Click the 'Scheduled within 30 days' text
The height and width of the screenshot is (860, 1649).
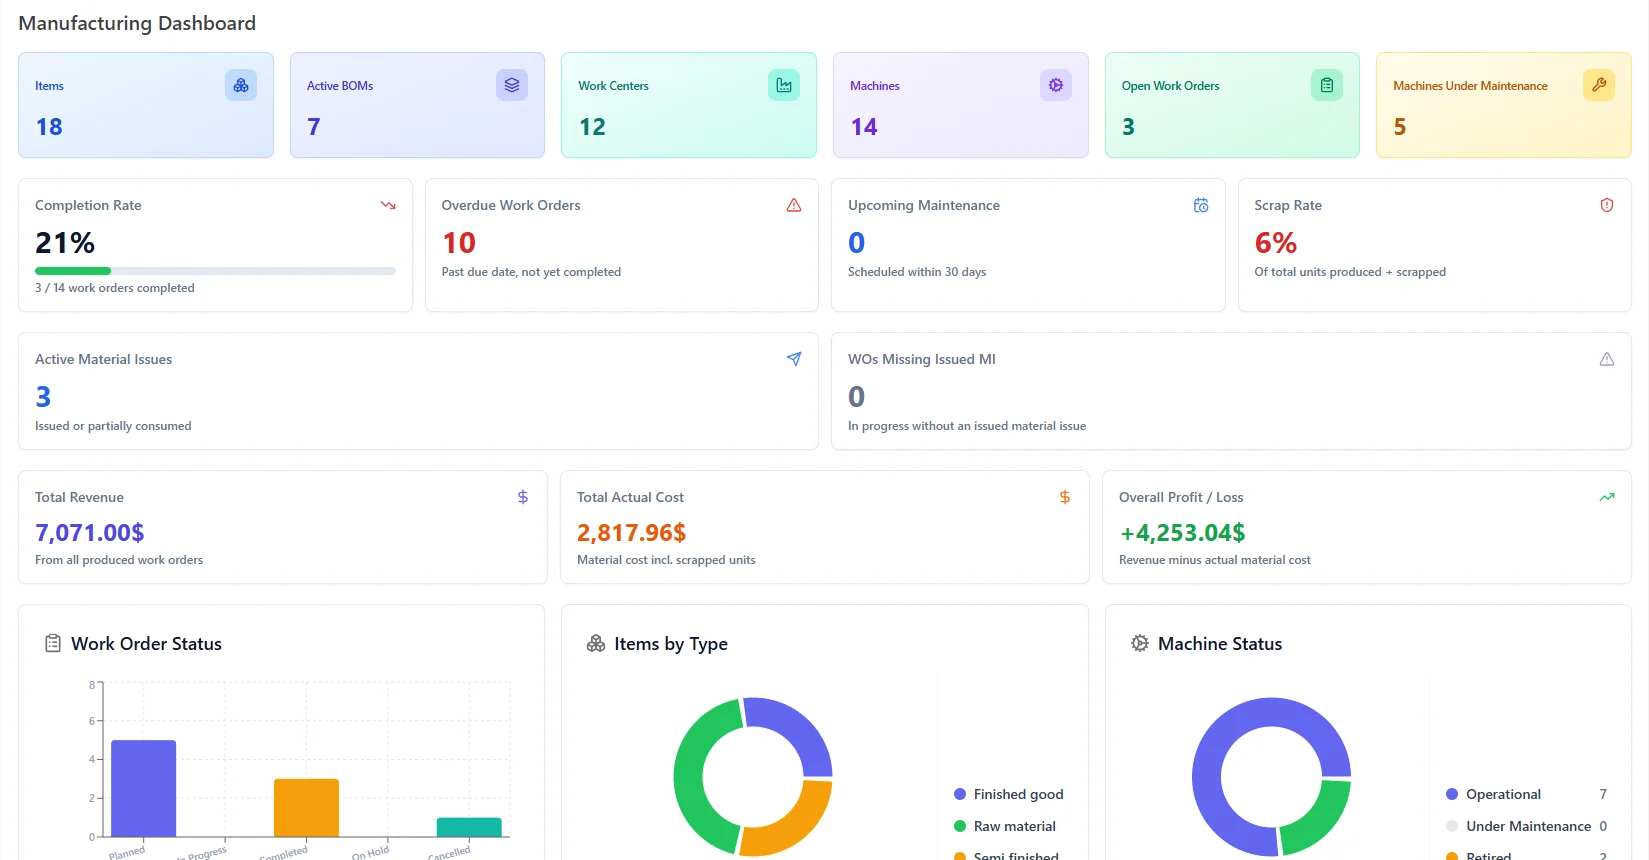pyautogui.click(x=917, y=272)
